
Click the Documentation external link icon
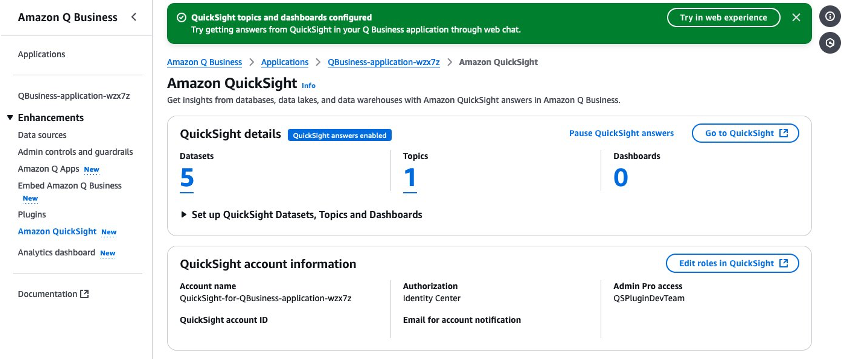(85, 294)
